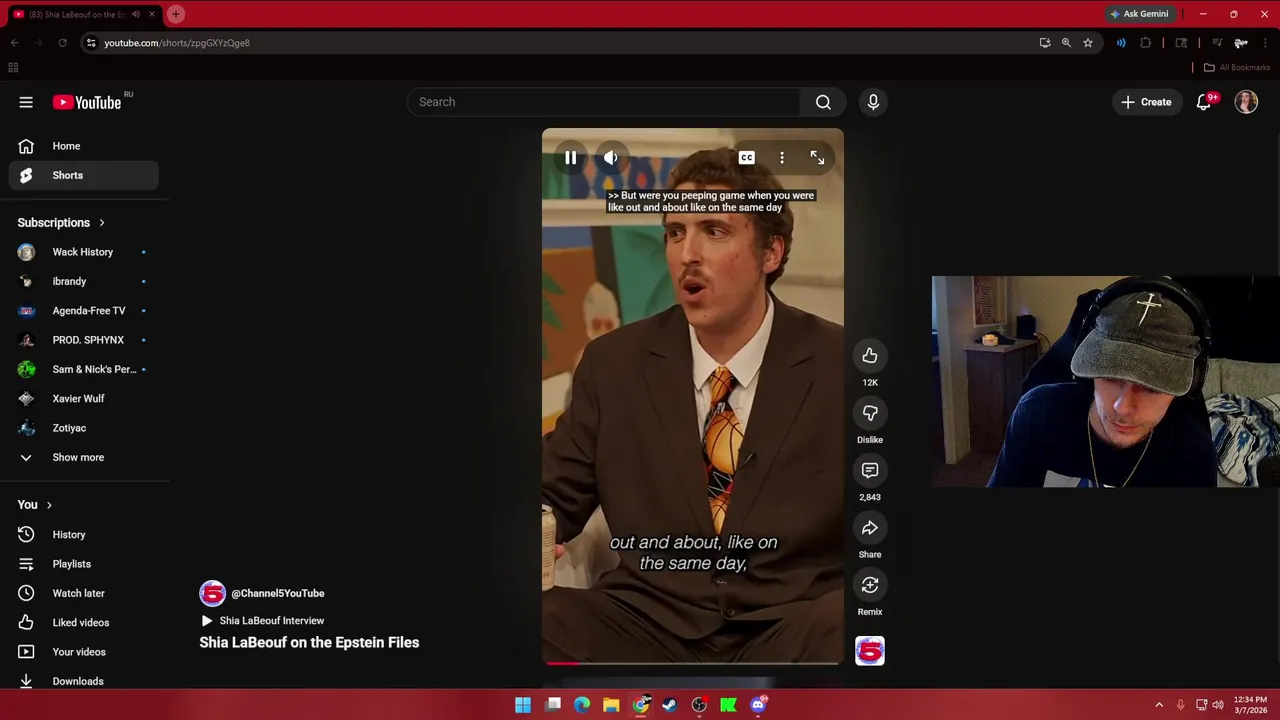The width and height of the screenshot is (1280, 720).
Task: Open the account avatar menu
Action: pyautogui.click(x=1246, y=102)
